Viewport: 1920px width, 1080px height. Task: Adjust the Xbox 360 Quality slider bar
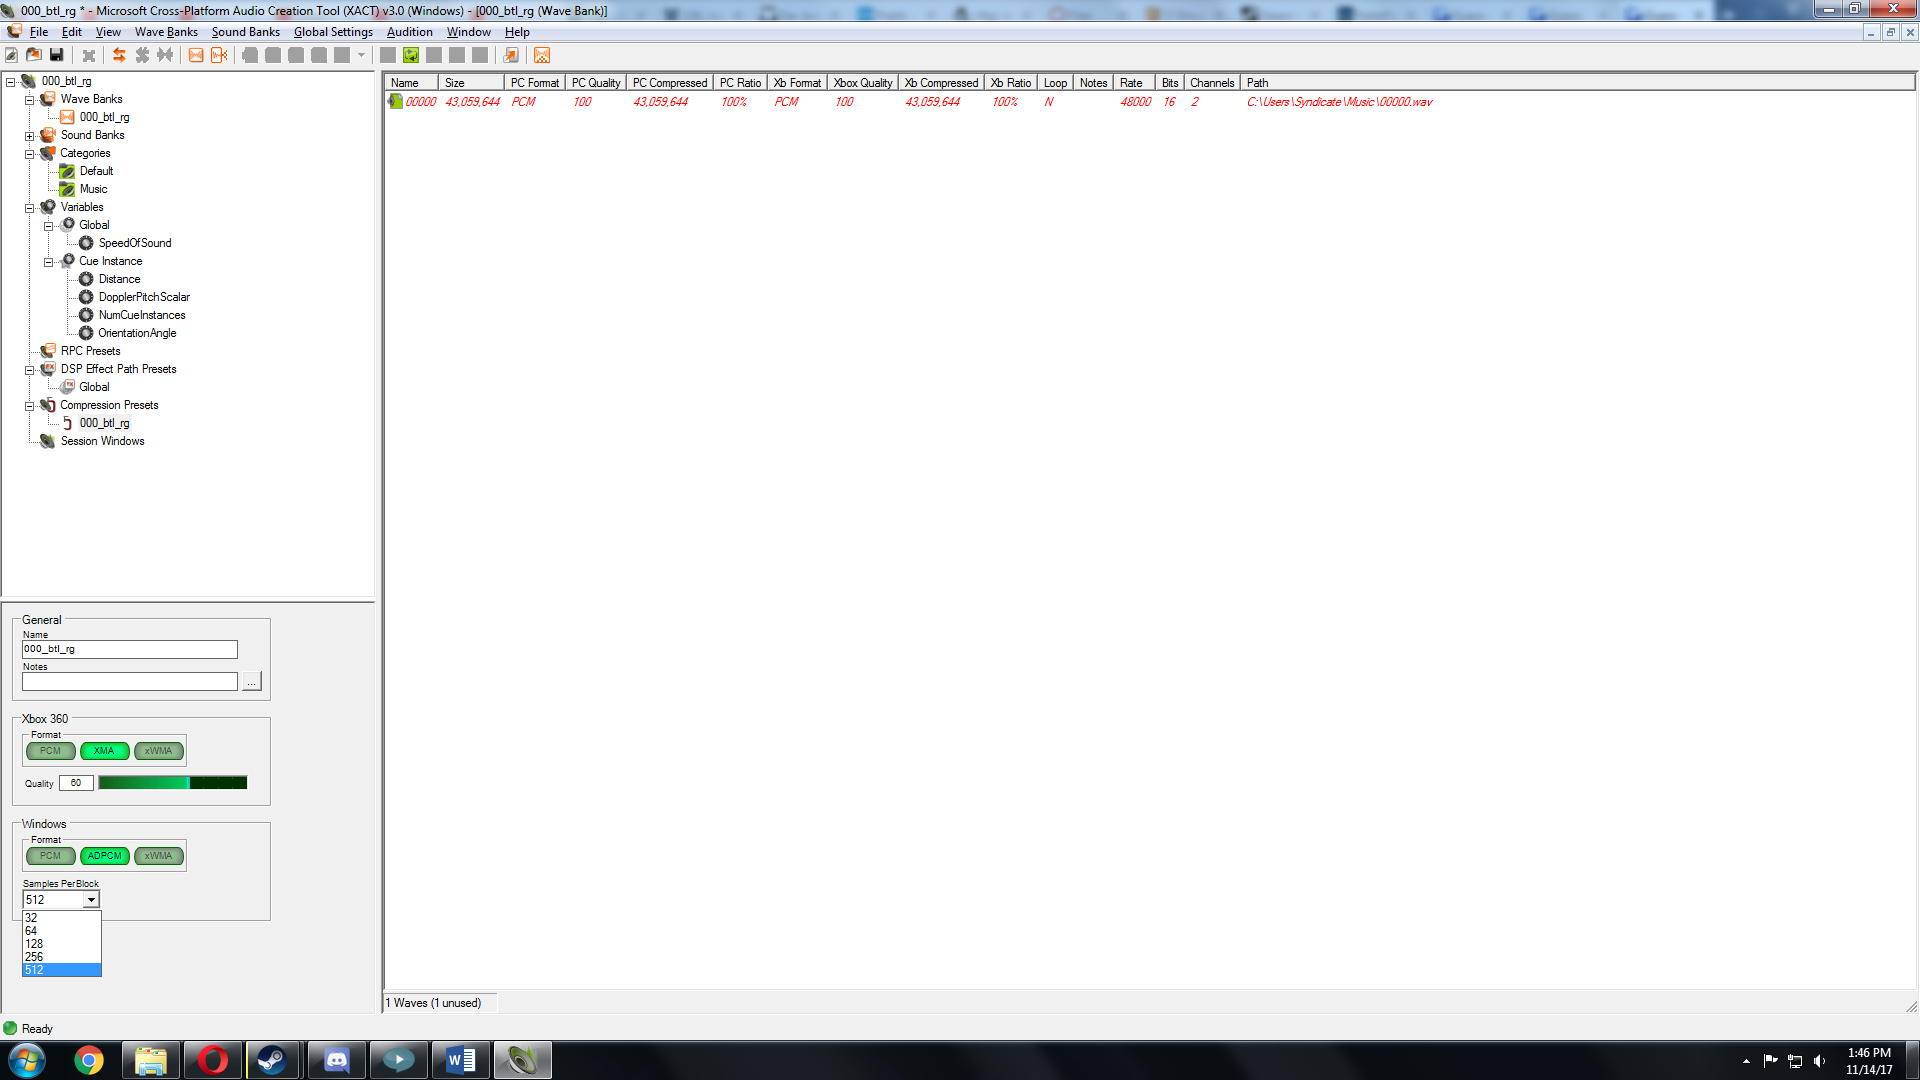tap(172, 783)
